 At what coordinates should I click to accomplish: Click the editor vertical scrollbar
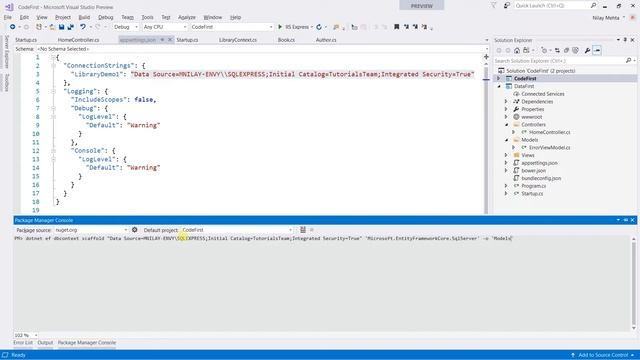(486, 139)
